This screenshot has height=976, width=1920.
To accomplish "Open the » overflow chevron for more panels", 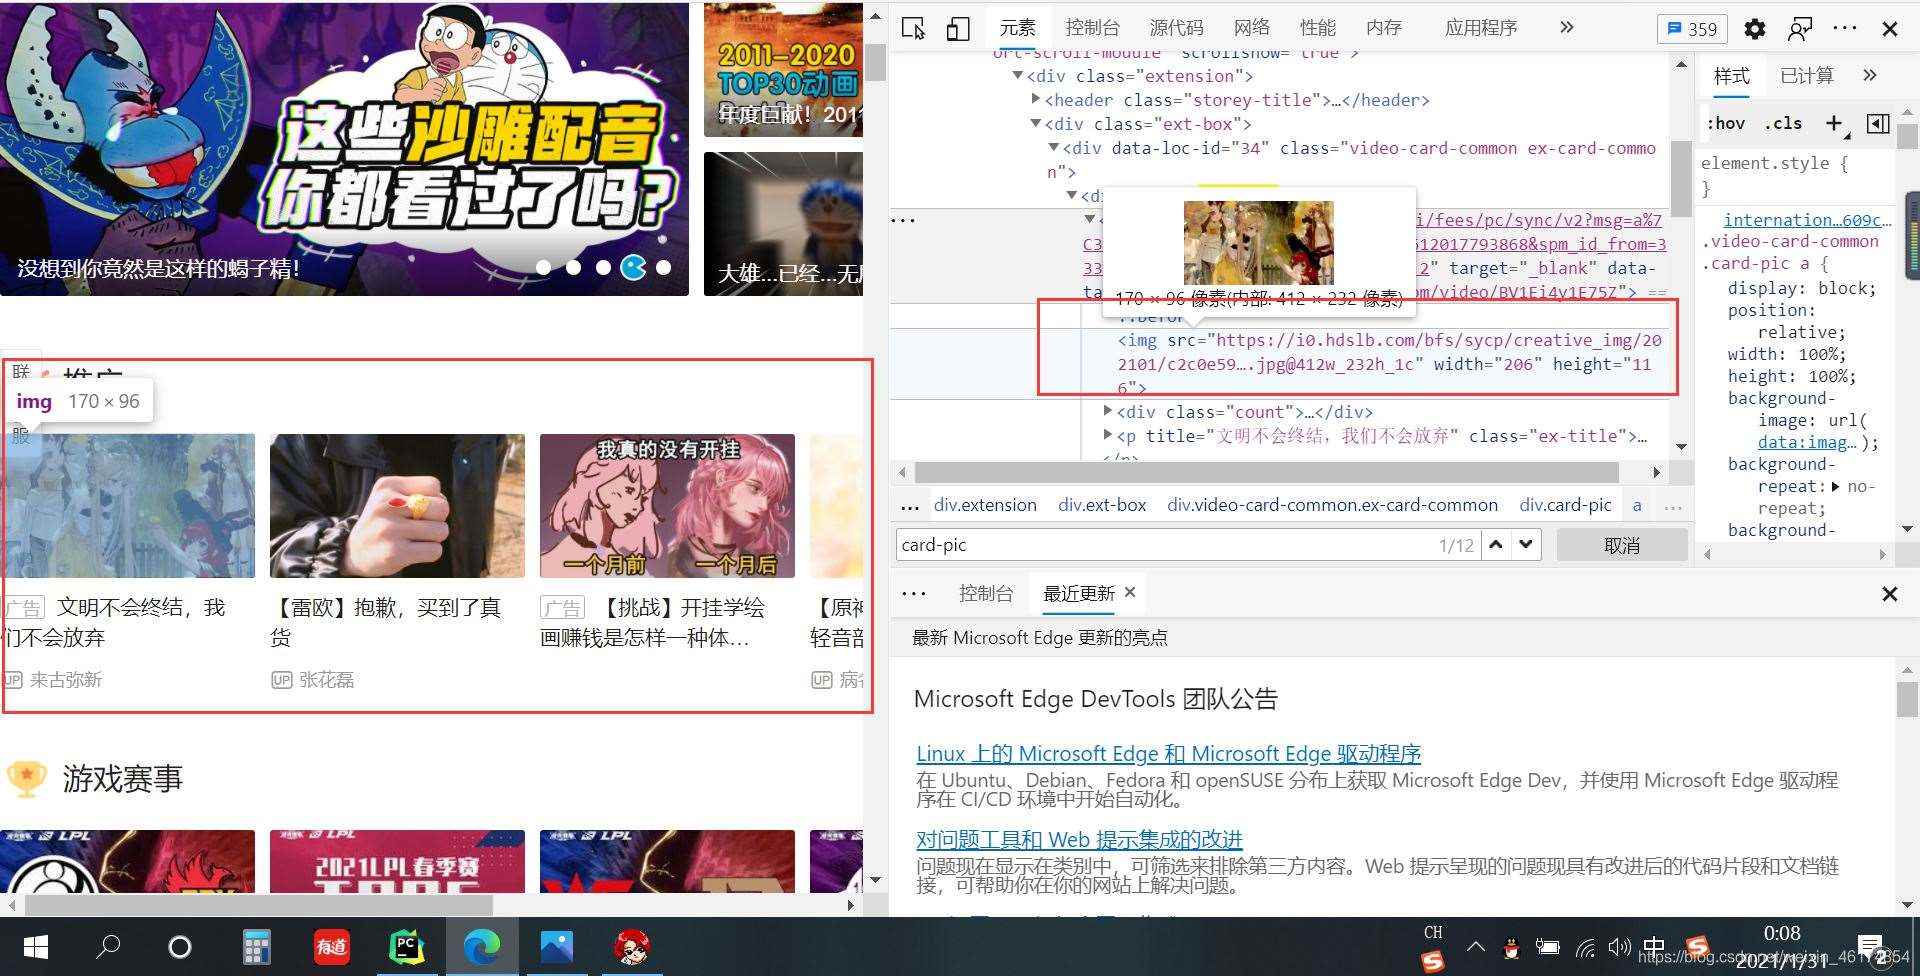I will 1565,28.
